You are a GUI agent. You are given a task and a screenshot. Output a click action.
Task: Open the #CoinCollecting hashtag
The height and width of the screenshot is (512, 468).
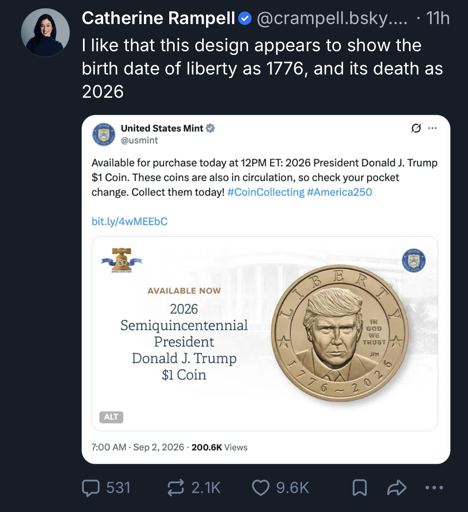point(266,192)
